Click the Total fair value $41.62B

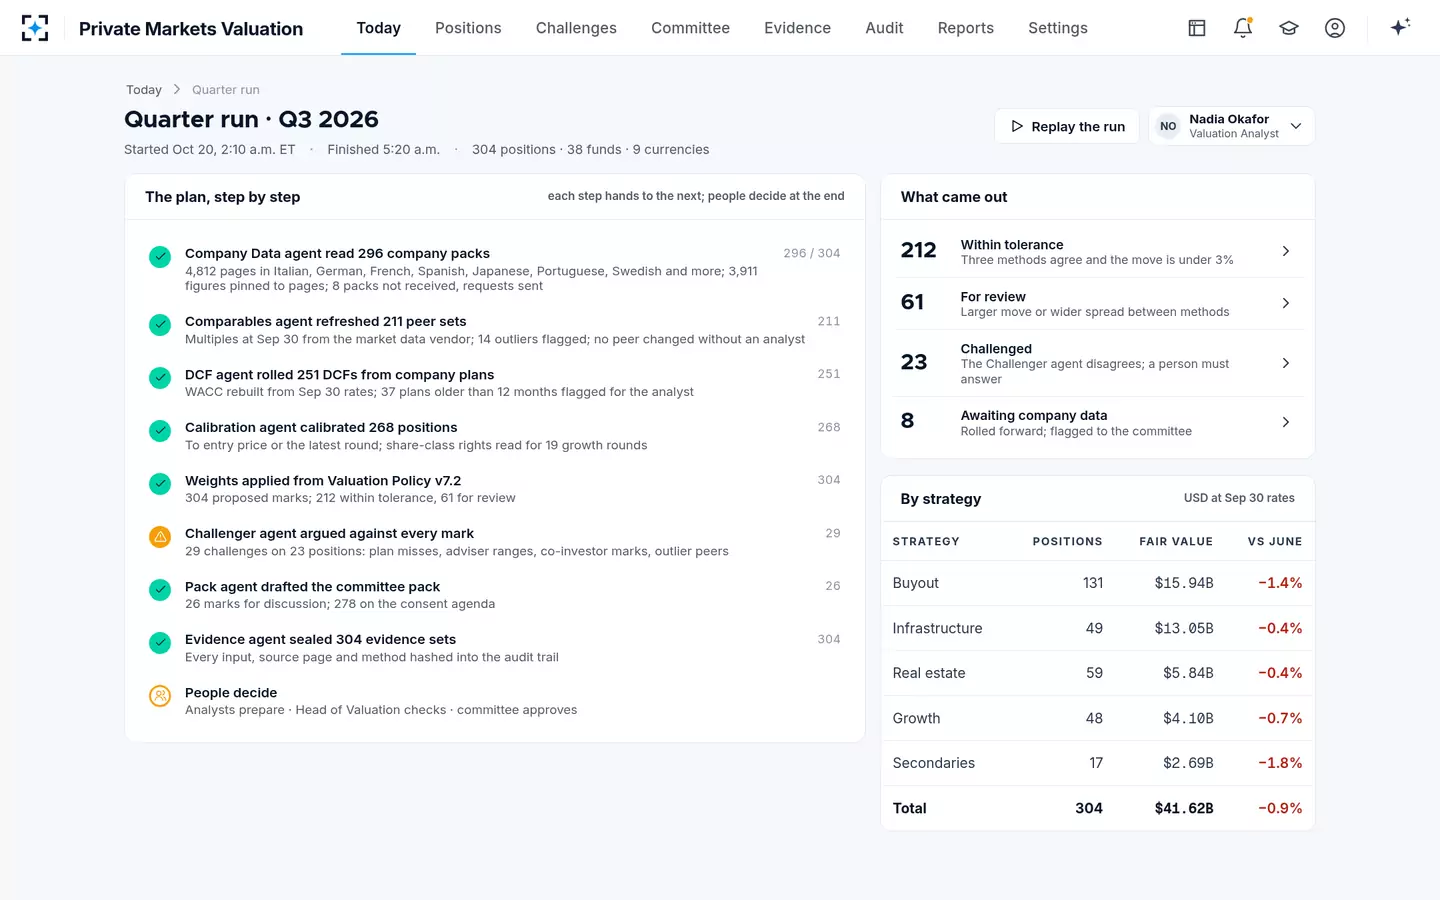pos(1184,808)
